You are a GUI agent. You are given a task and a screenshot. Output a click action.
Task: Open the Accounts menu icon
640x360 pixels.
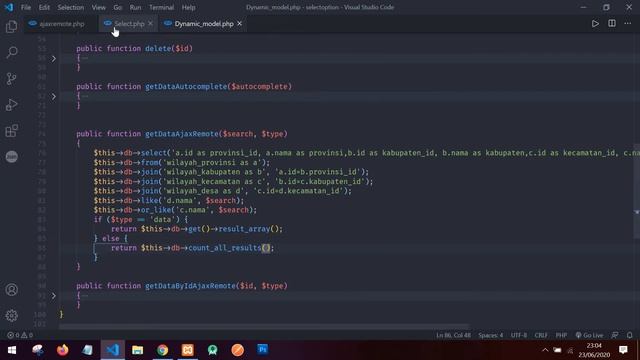pos(11,290)
